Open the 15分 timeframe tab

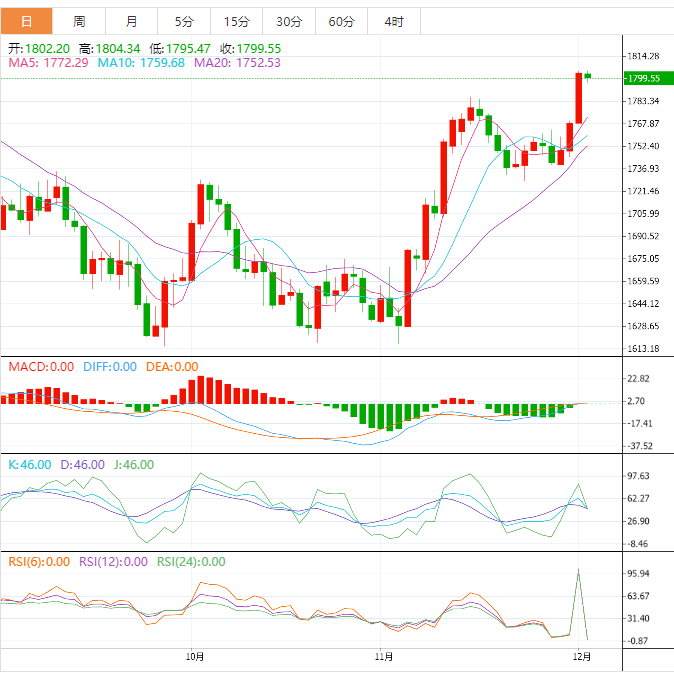(x=236, y=21)
